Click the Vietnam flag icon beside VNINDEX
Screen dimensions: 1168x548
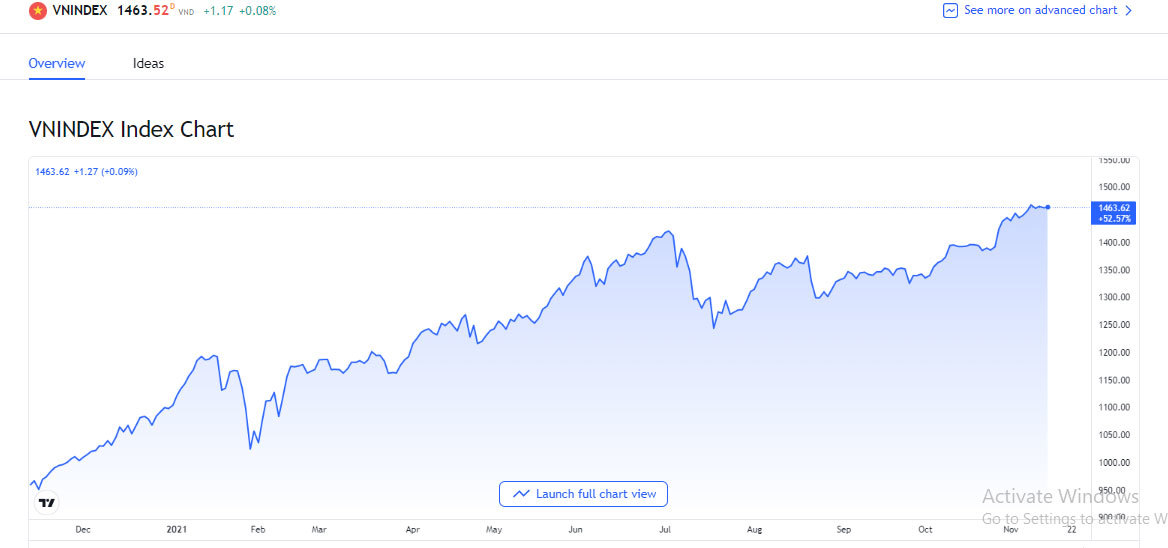pos(37,11)
